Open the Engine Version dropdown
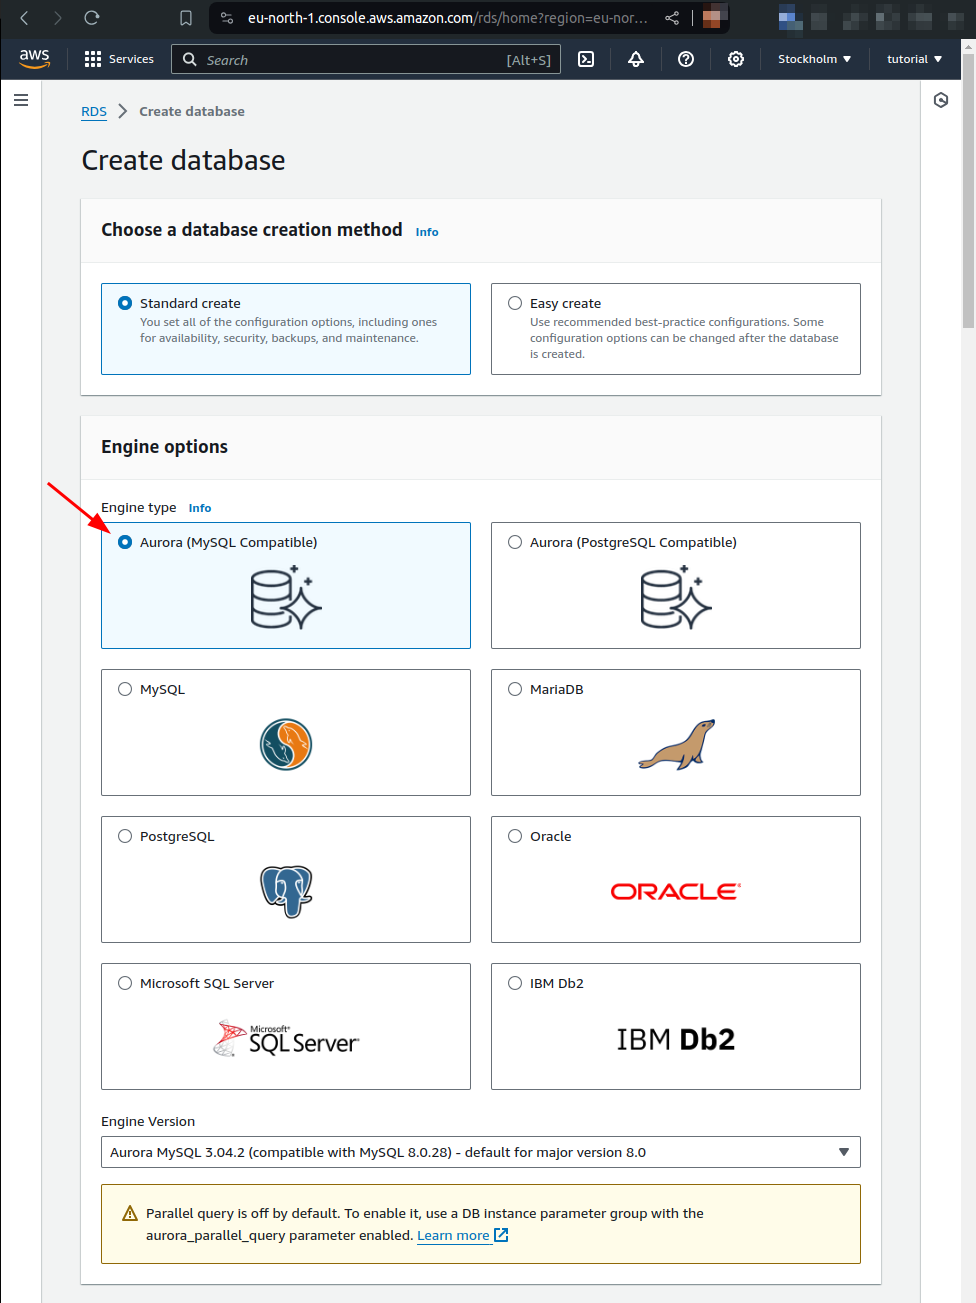 481,1152
